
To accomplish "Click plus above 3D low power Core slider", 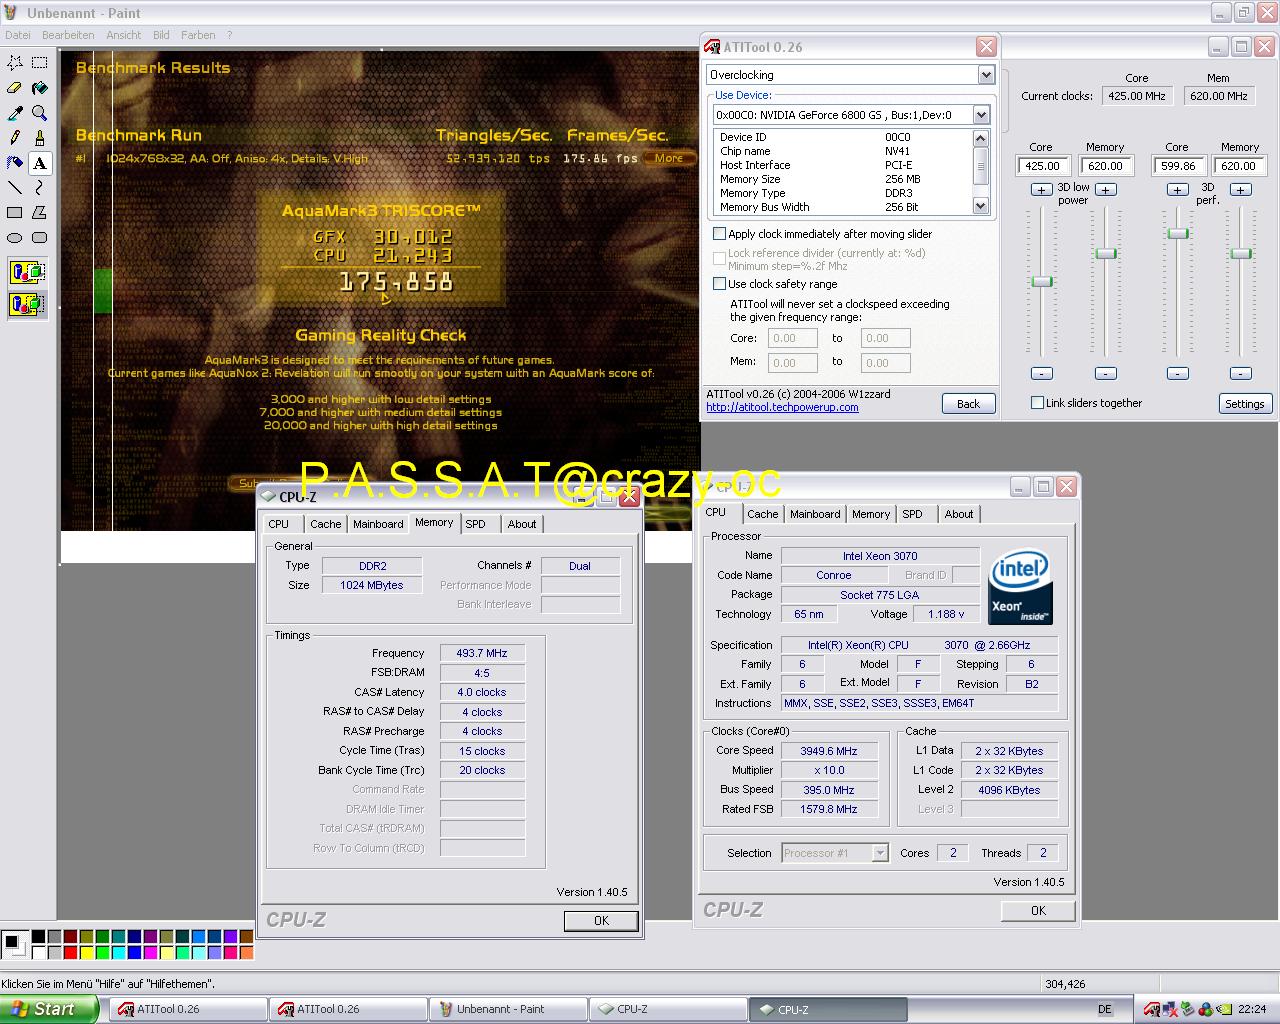I will click(x=1041, y=189).
